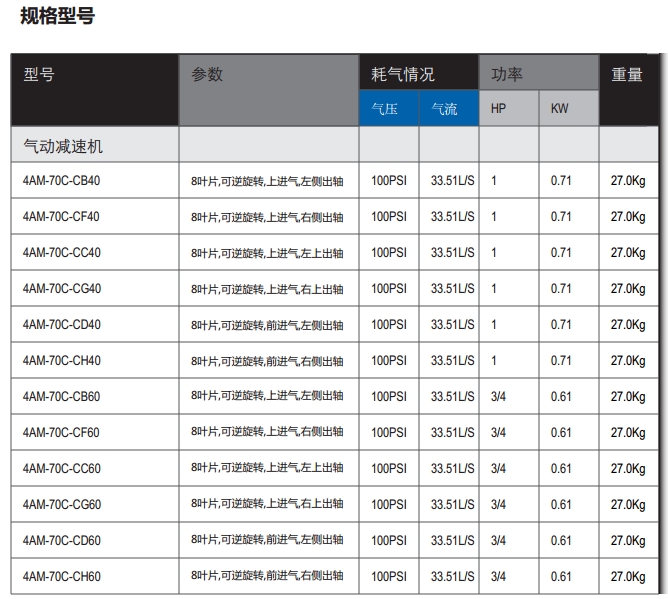Select the 4AM-70C-CH40 row label
668x599 pixels.
61,361
